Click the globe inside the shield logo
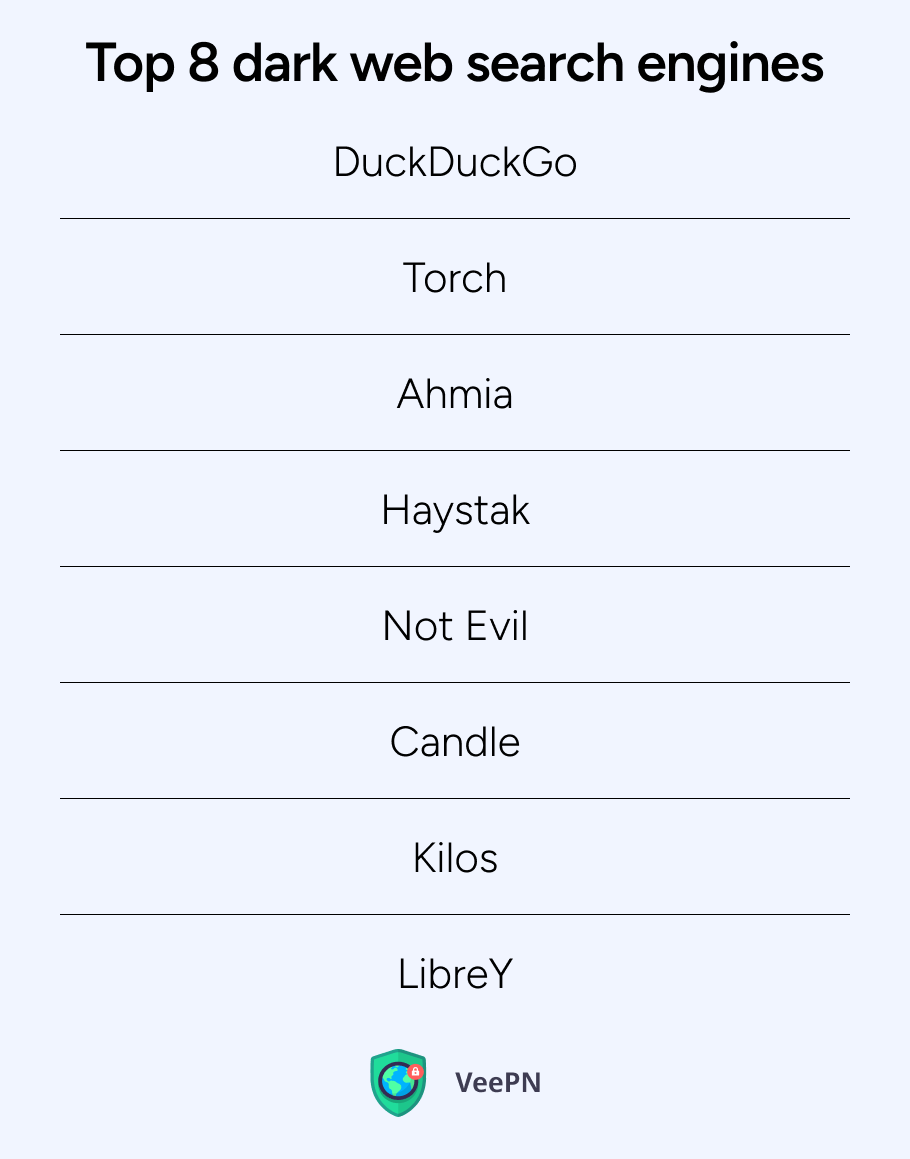Screen dimensions: 910x1159 [396, 1083]
